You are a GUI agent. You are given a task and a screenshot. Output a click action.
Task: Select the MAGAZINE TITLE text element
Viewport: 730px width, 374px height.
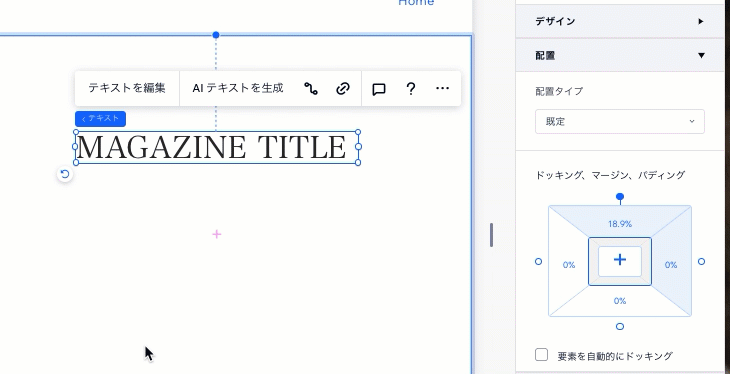[x=216, y=147]
